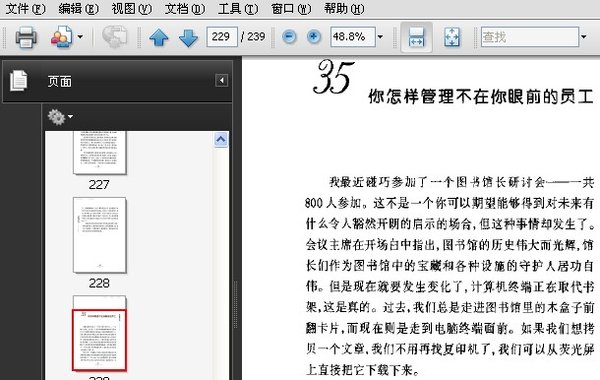This screenshot has height=380, width=600.
Task: Open the collaborate people icon
Action: [x=62, y=37]
